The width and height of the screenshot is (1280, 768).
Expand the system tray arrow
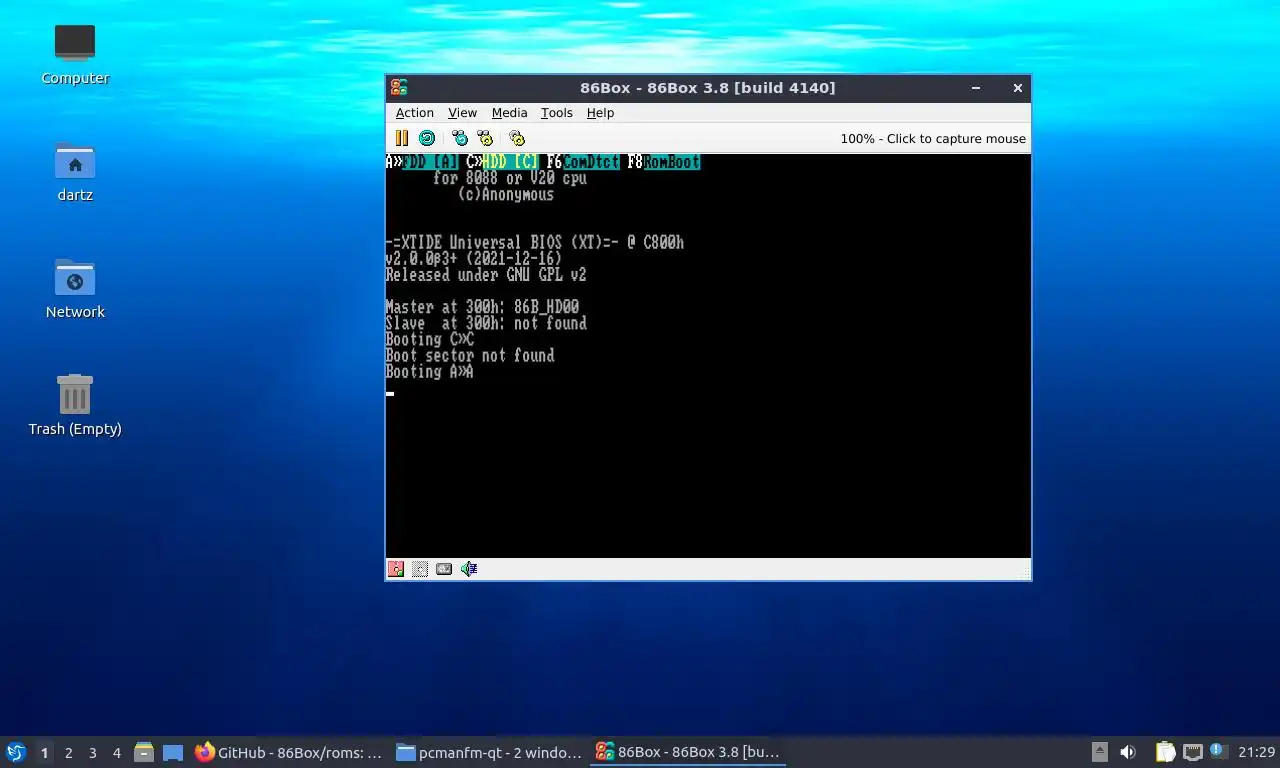point(1099,752)
